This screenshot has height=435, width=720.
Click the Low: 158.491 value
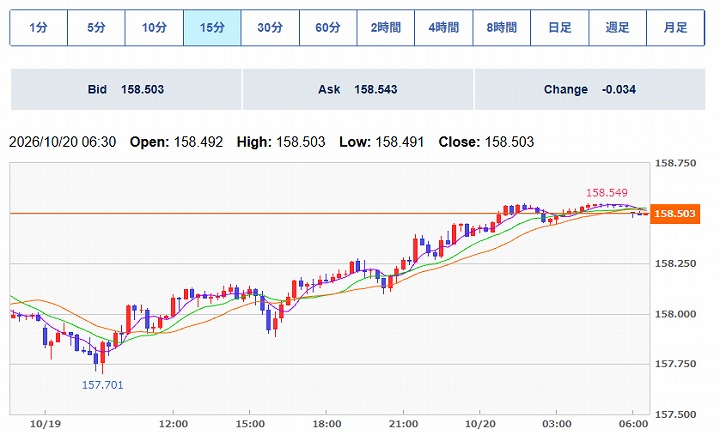pos(382,142)
